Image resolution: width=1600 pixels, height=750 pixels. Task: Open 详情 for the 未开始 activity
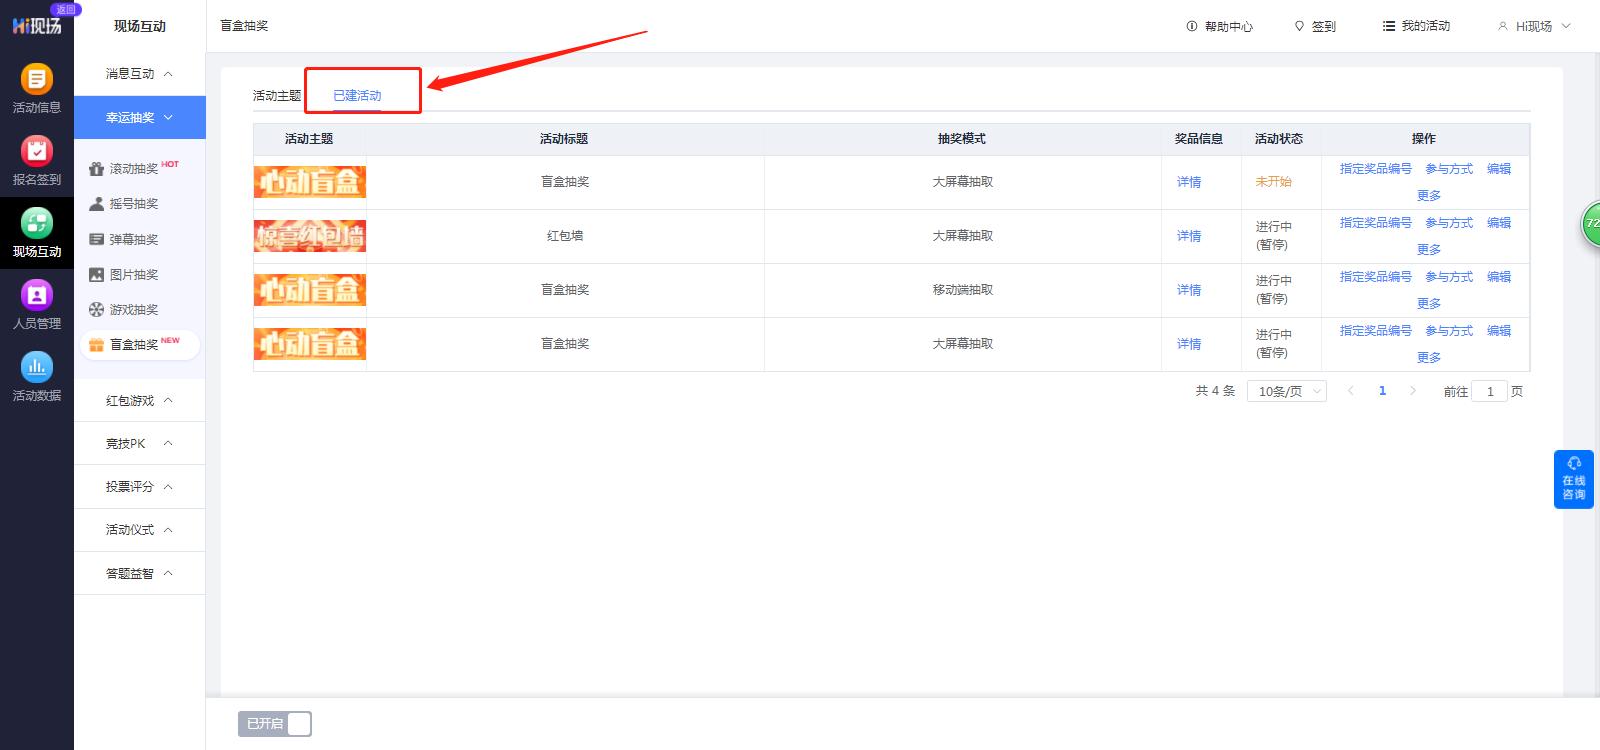point(1189,182)
